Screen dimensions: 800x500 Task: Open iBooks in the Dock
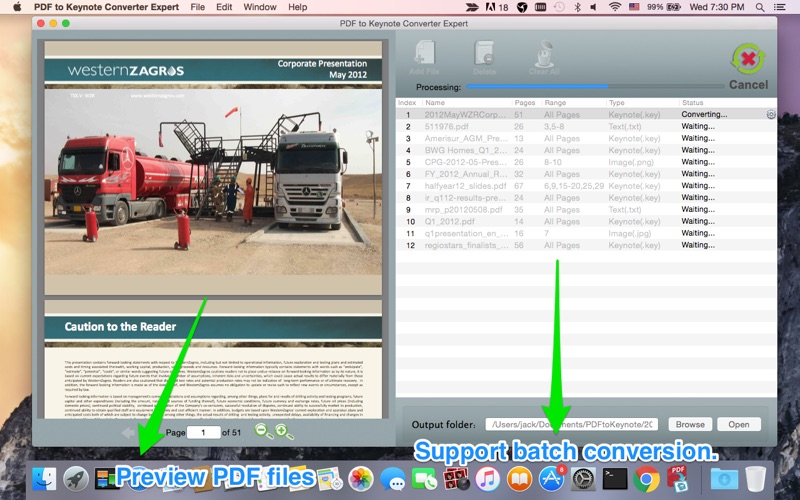[x=519, y=479]
